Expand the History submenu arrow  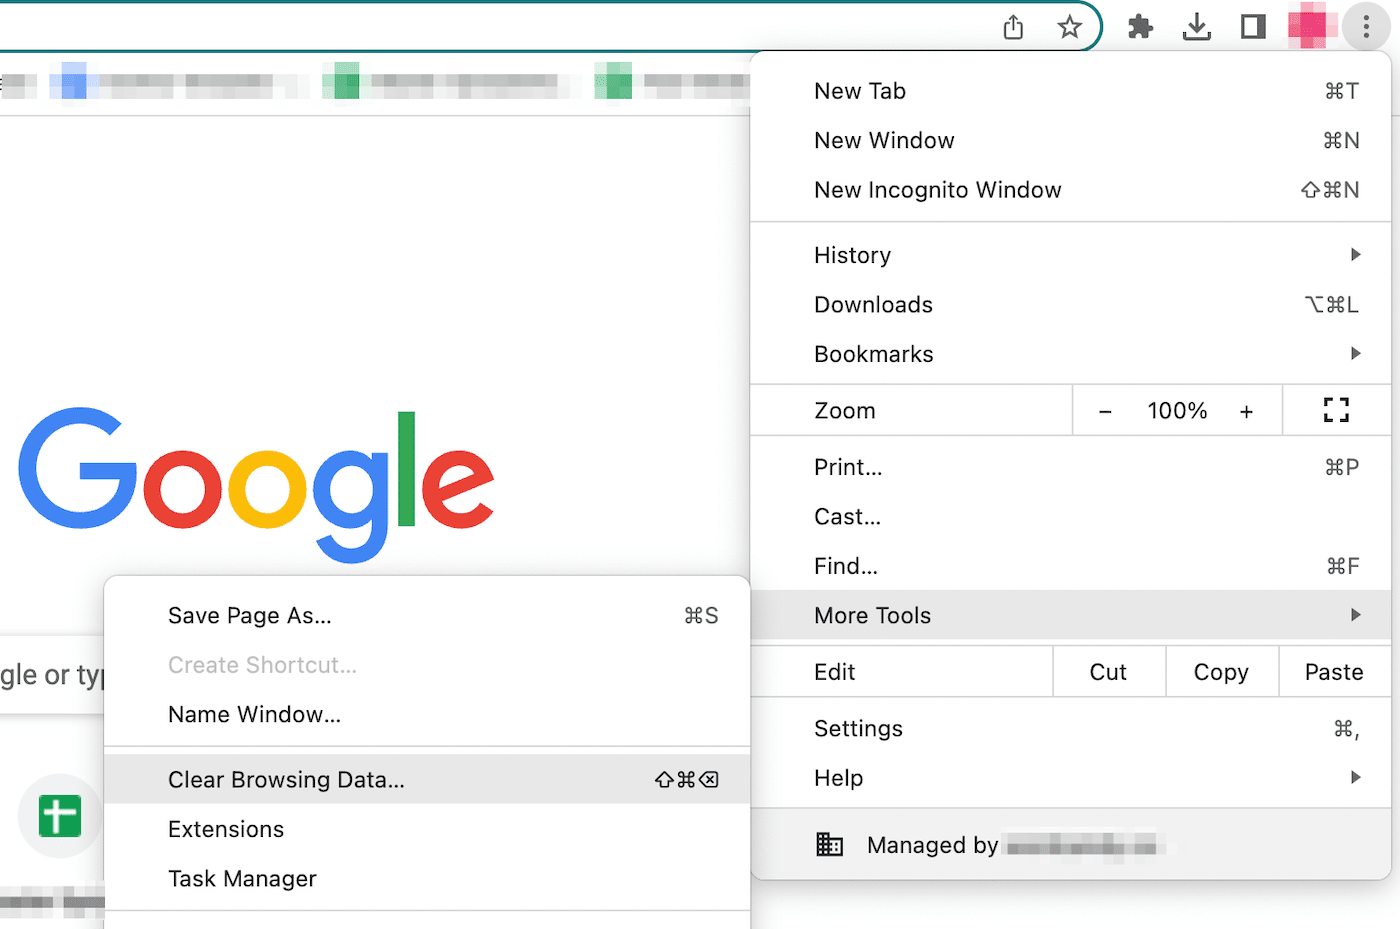pyautogui.click(x=1356, y=254)
